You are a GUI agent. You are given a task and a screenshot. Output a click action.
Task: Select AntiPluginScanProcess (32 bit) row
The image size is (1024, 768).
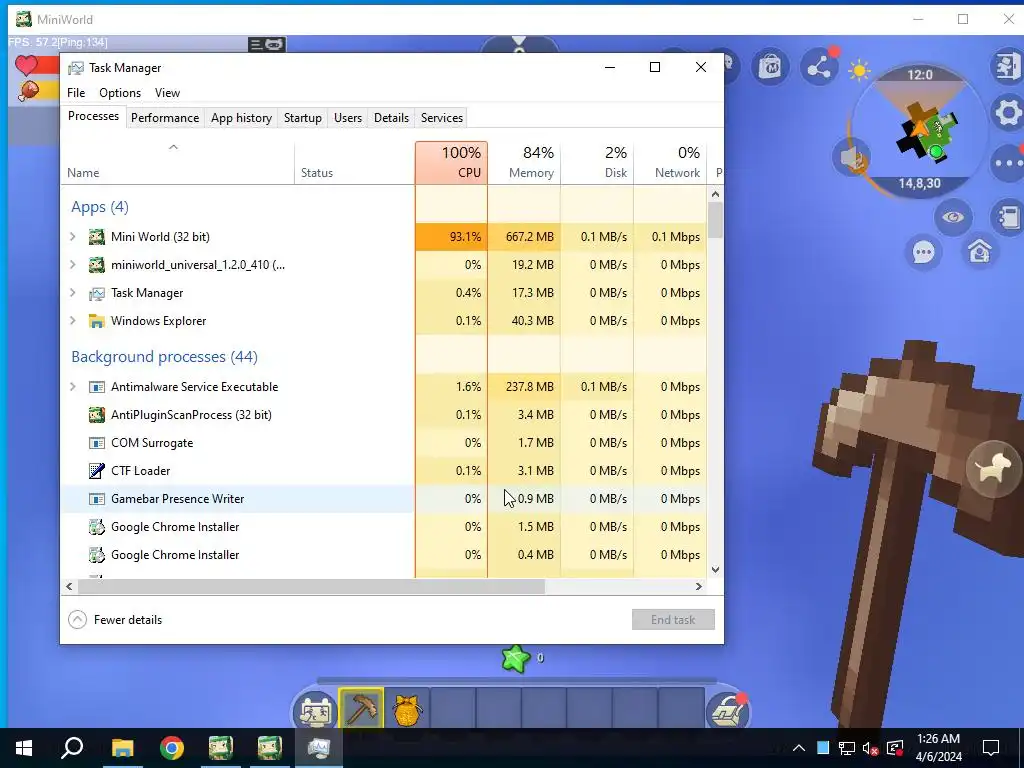[x=384, y=415]
